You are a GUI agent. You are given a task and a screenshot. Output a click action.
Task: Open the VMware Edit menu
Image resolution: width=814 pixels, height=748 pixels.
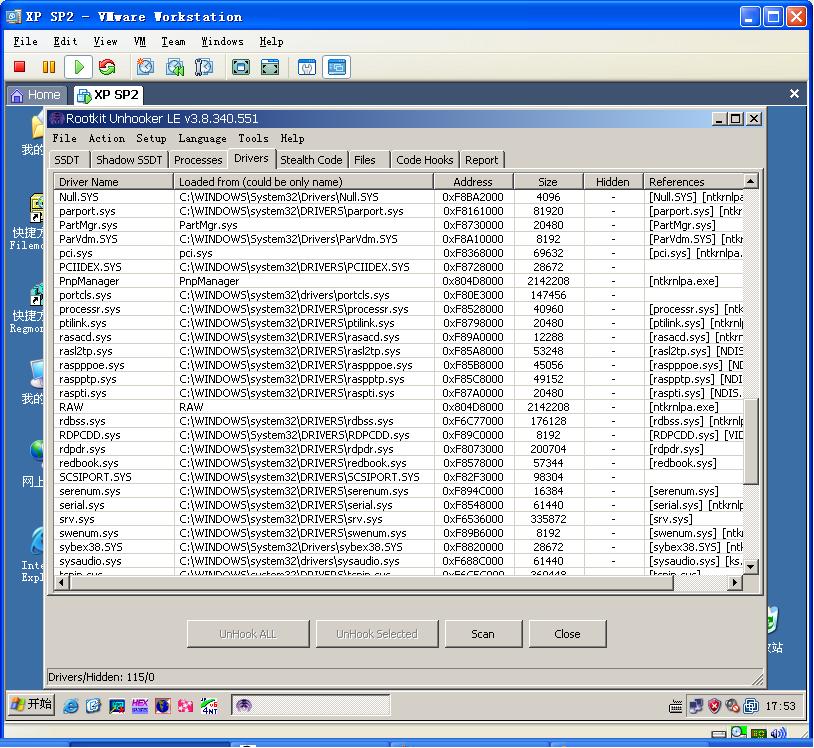65,42
